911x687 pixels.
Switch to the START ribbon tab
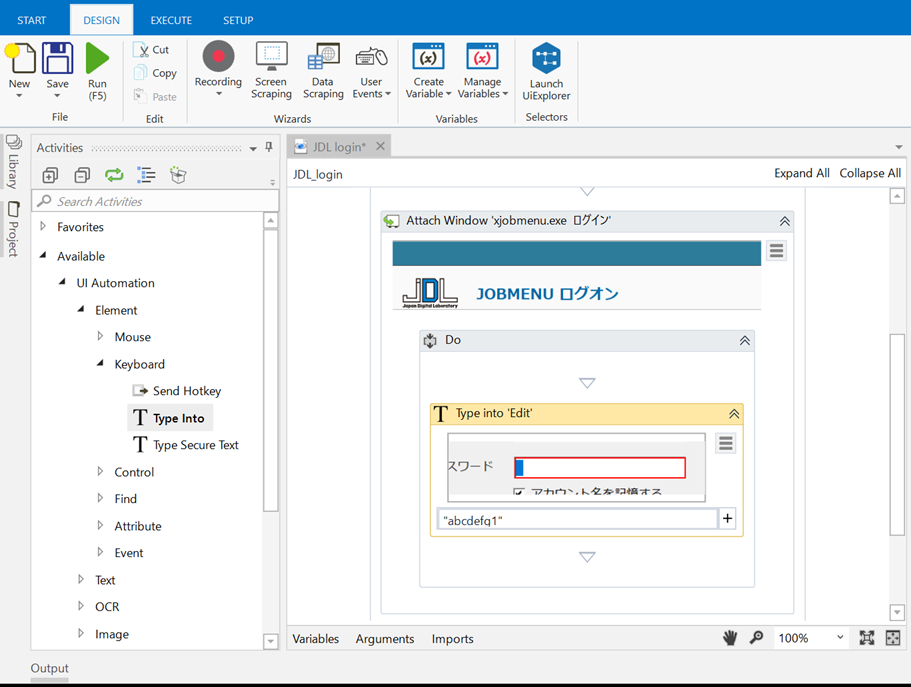(31, 20)
